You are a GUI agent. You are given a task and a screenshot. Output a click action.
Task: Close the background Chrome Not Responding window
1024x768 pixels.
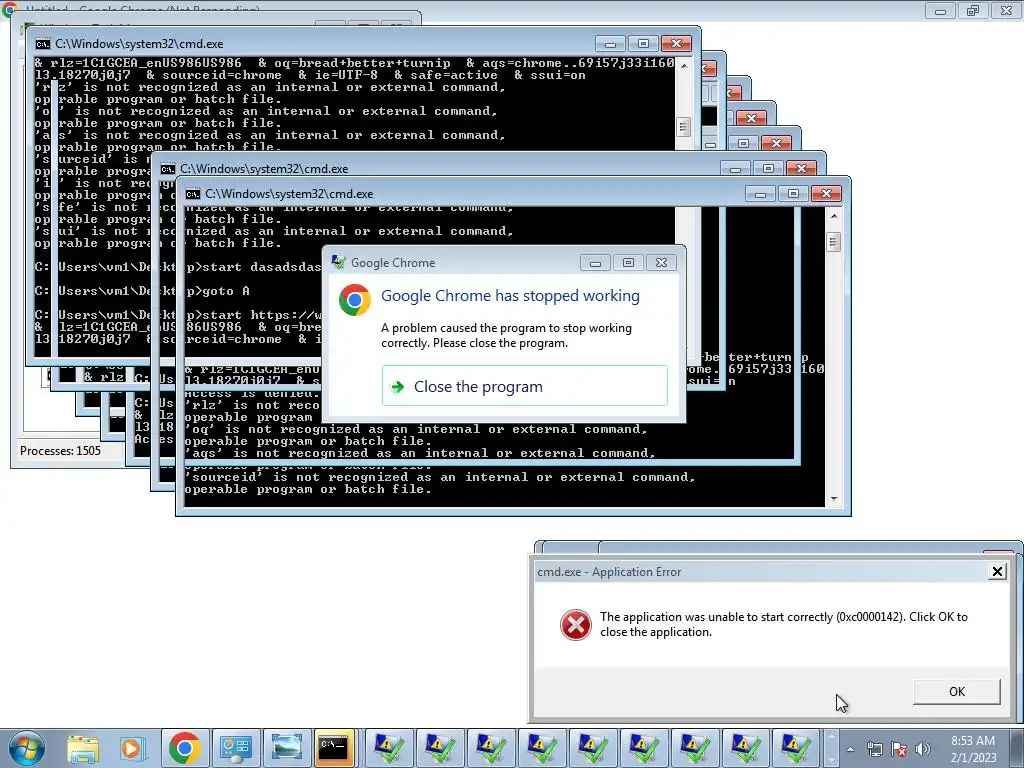[1006, 10]
